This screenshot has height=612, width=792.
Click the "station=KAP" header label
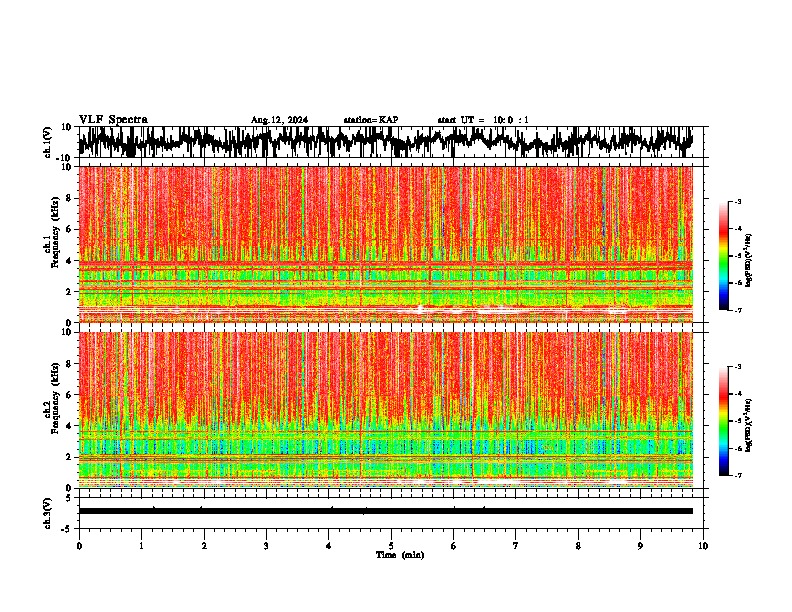371,120
